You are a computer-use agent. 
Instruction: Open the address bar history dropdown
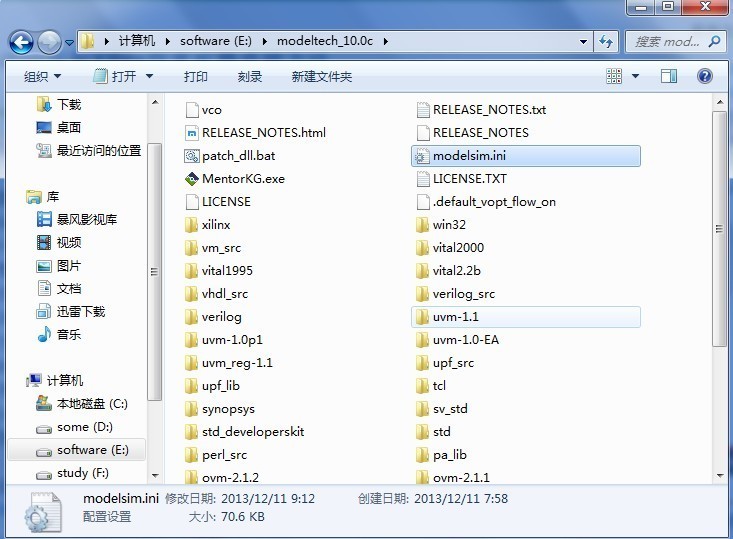click(583, 42)
